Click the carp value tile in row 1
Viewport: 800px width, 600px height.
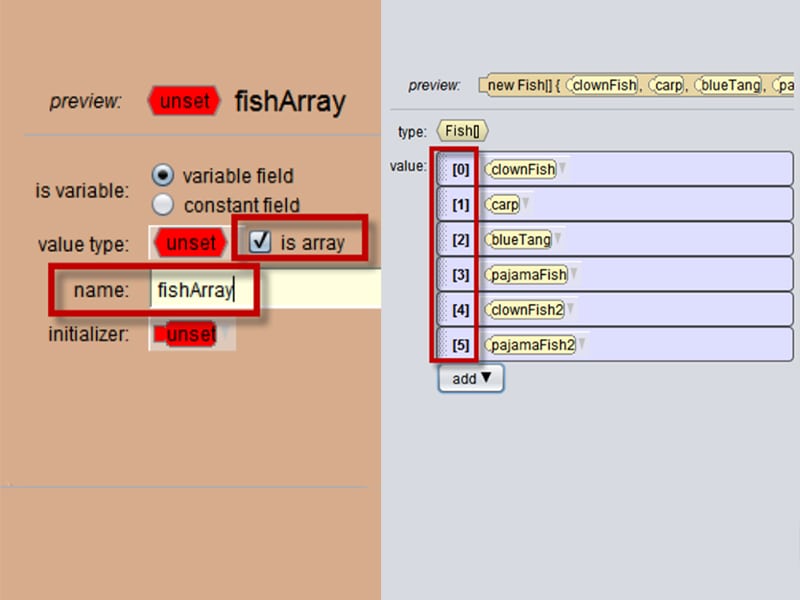coord(503,204)
